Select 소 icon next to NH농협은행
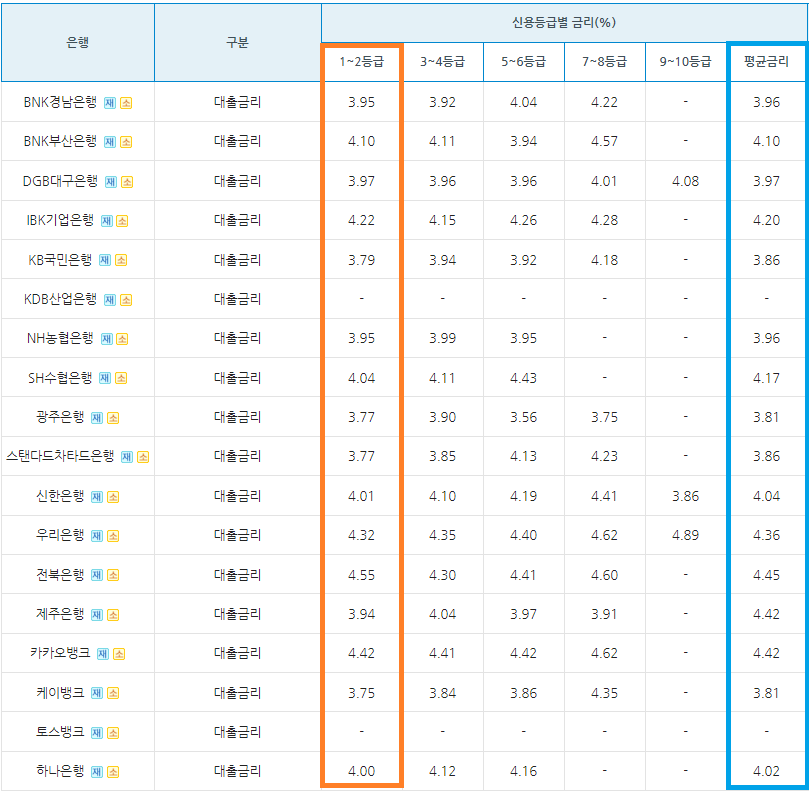Screen dimensions: 809x791 pos(122,339)
